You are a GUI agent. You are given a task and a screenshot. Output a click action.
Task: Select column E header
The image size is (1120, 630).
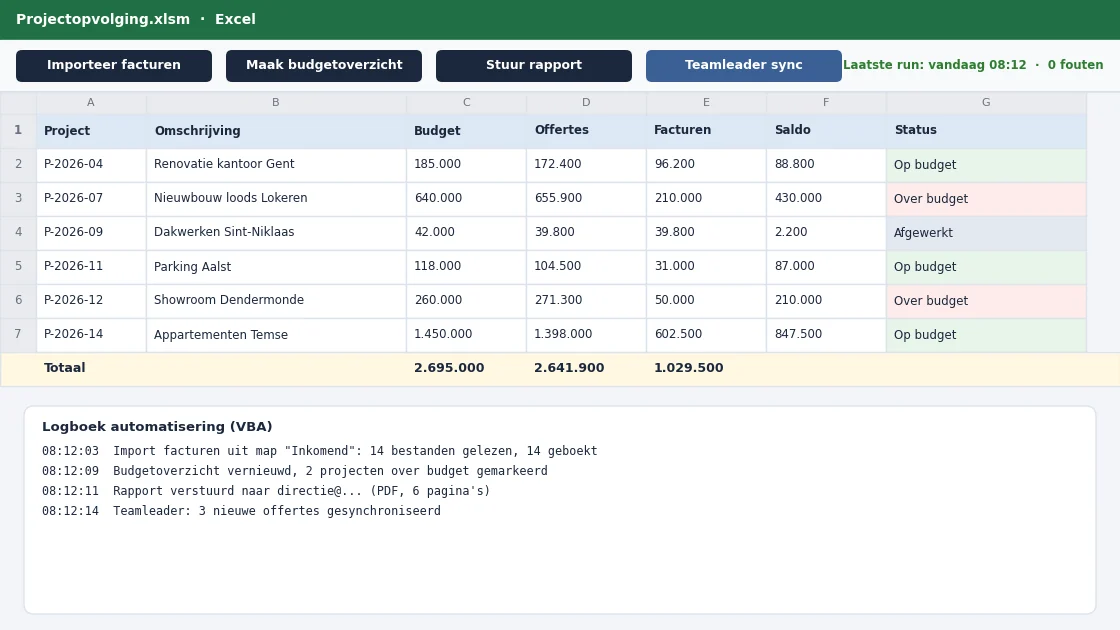tap(706, 102)
